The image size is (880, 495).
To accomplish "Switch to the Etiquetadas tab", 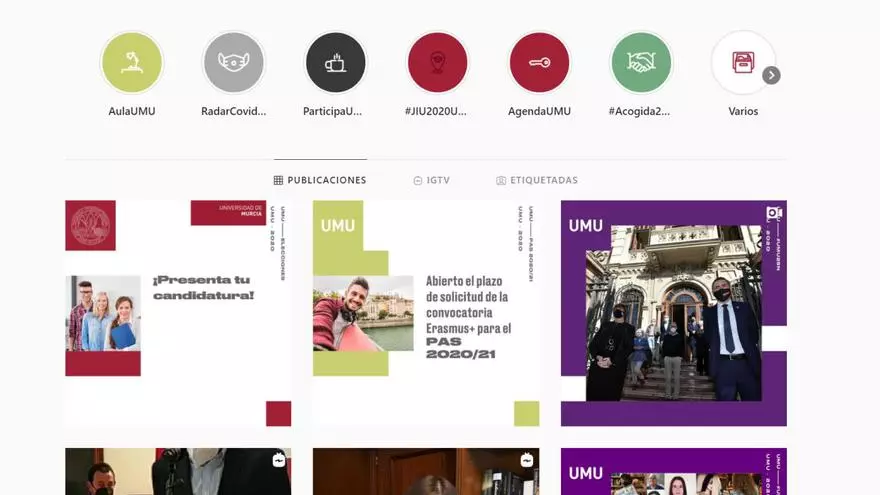I will pyautogui.click(x=537, y=180).
